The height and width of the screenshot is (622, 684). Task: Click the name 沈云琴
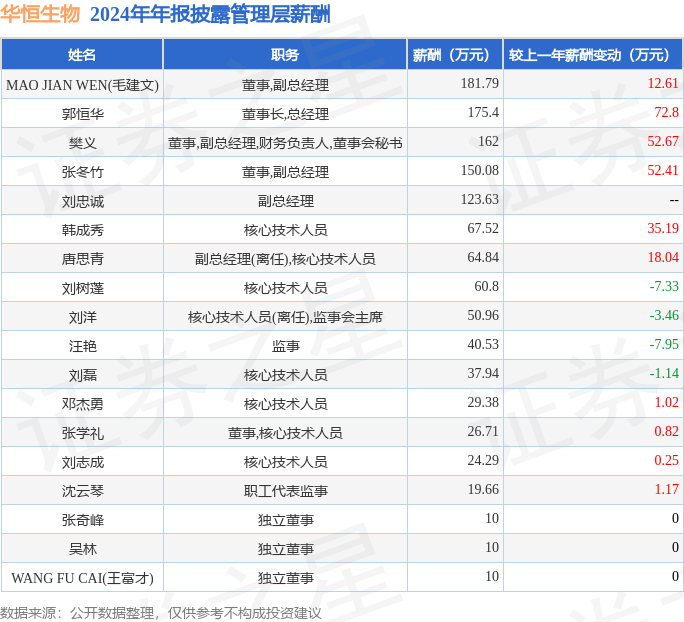coord(82,491)
